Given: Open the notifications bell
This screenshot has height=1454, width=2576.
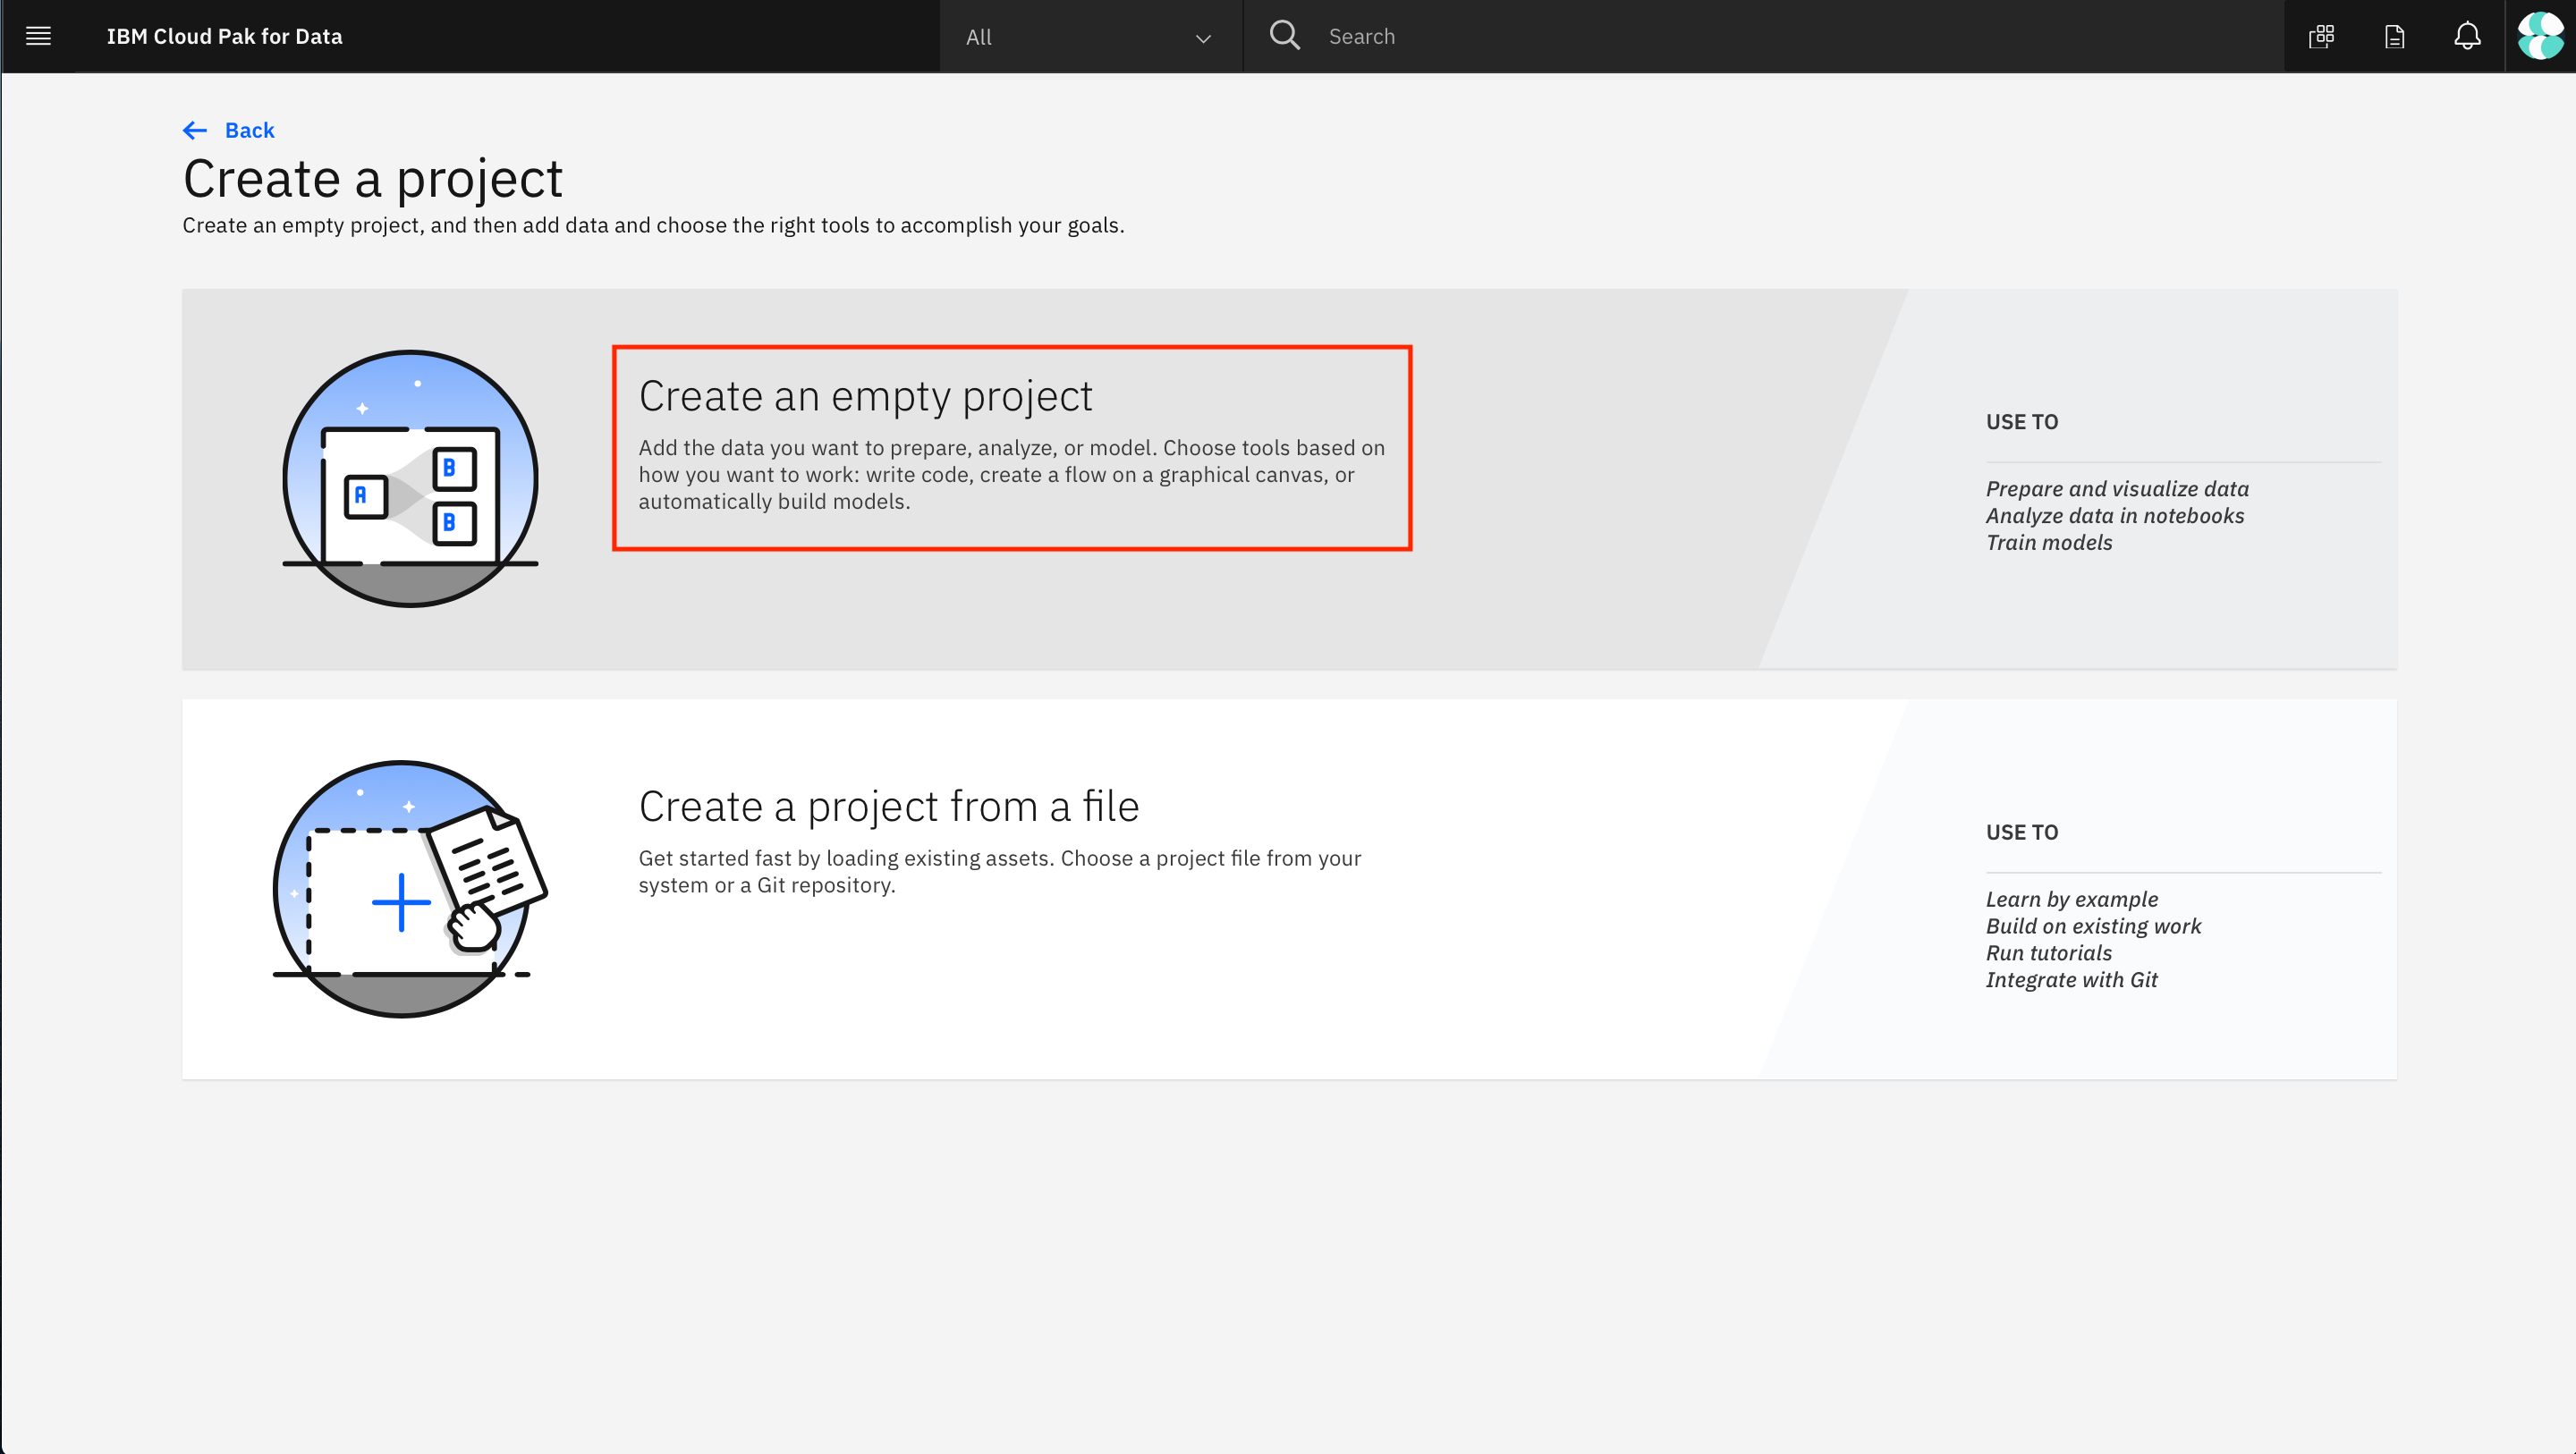Looking at the screenshot, I should tap(2467, 37).
